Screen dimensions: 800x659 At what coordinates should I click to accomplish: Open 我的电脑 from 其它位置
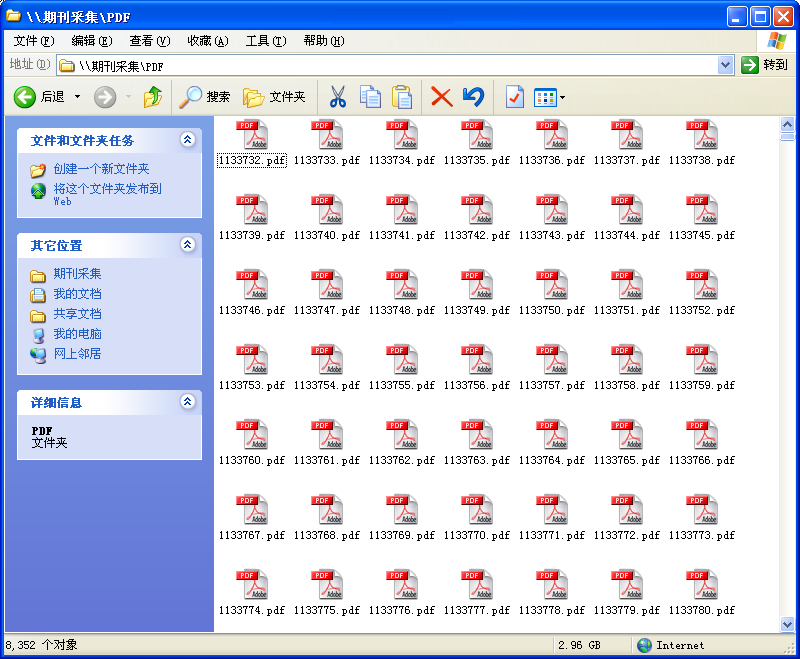[77, 334]
